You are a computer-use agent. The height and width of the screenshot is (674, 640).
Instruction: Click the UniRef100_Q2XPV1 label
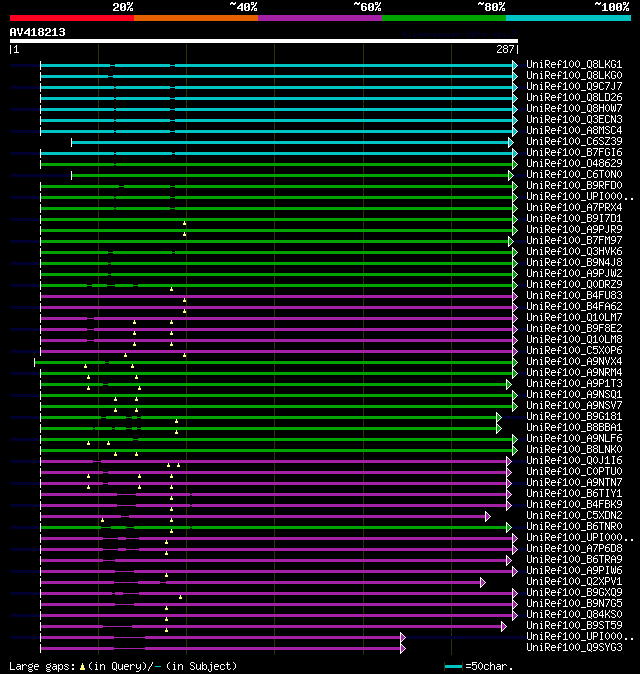tap(574, 582)
